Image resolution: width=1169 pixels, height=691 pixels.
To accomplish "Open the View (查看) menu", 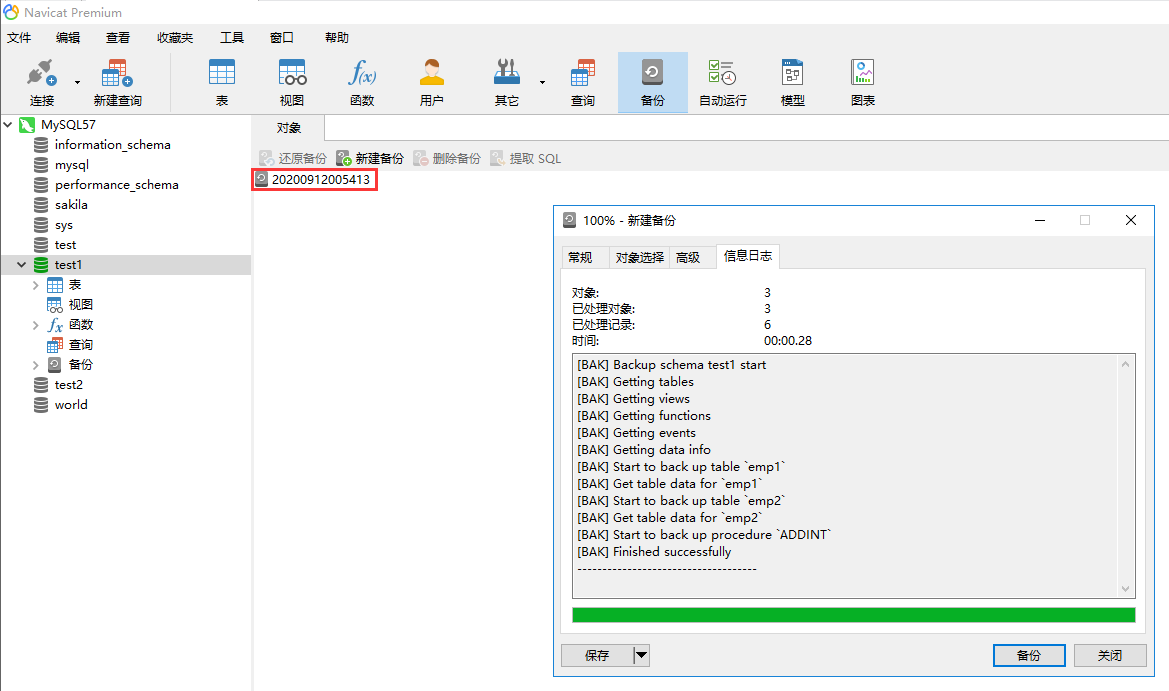I will point(118,37).
